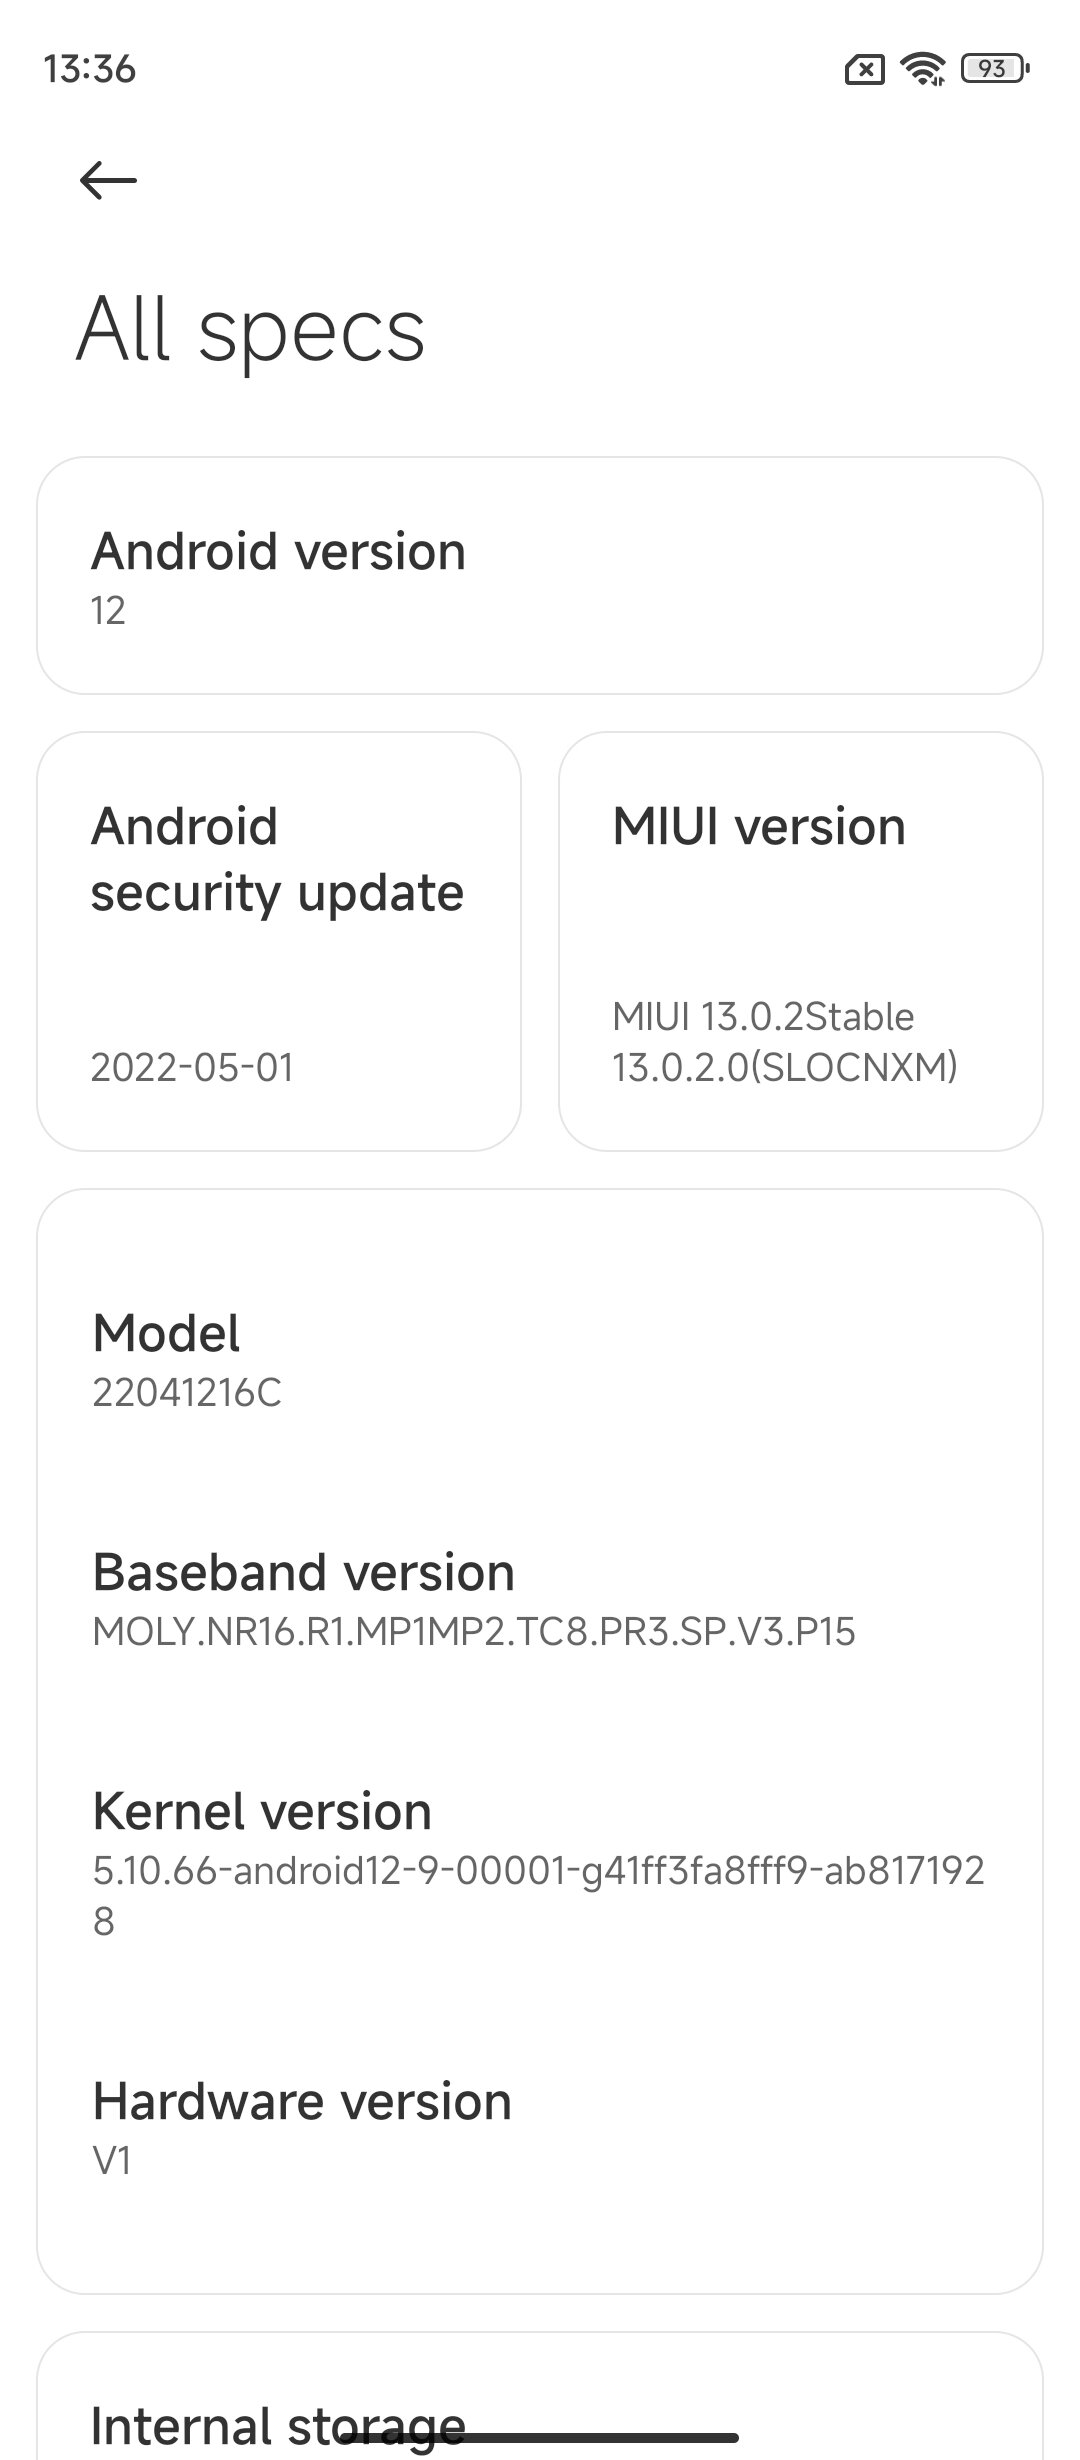The width and height of the screenshot is (1080, 2460).
Task: Open the Android version heading
Action: pos(278,551)
